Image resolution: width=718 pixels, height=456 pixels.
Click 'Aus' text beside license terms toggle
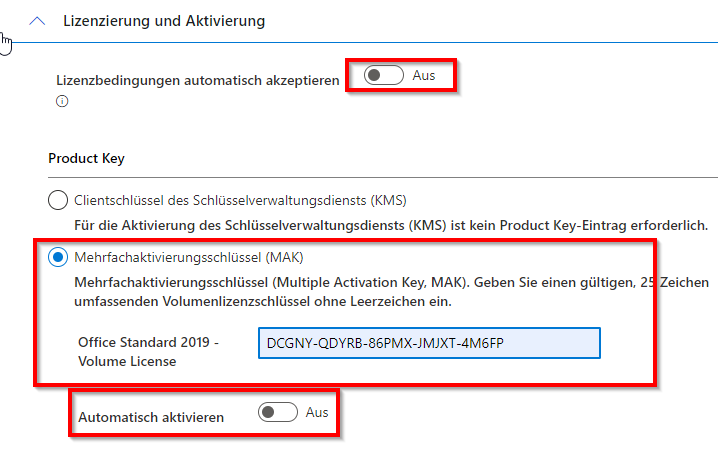423,76
